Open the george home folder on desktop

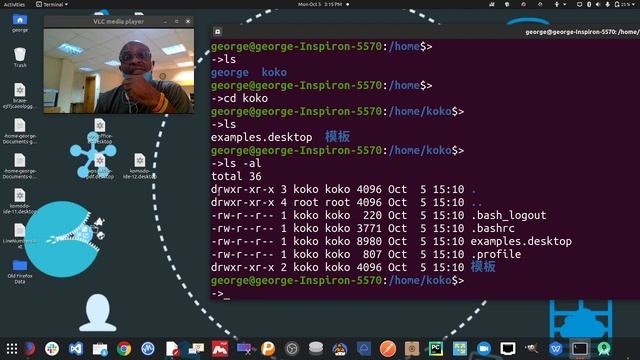click(20, 23)
